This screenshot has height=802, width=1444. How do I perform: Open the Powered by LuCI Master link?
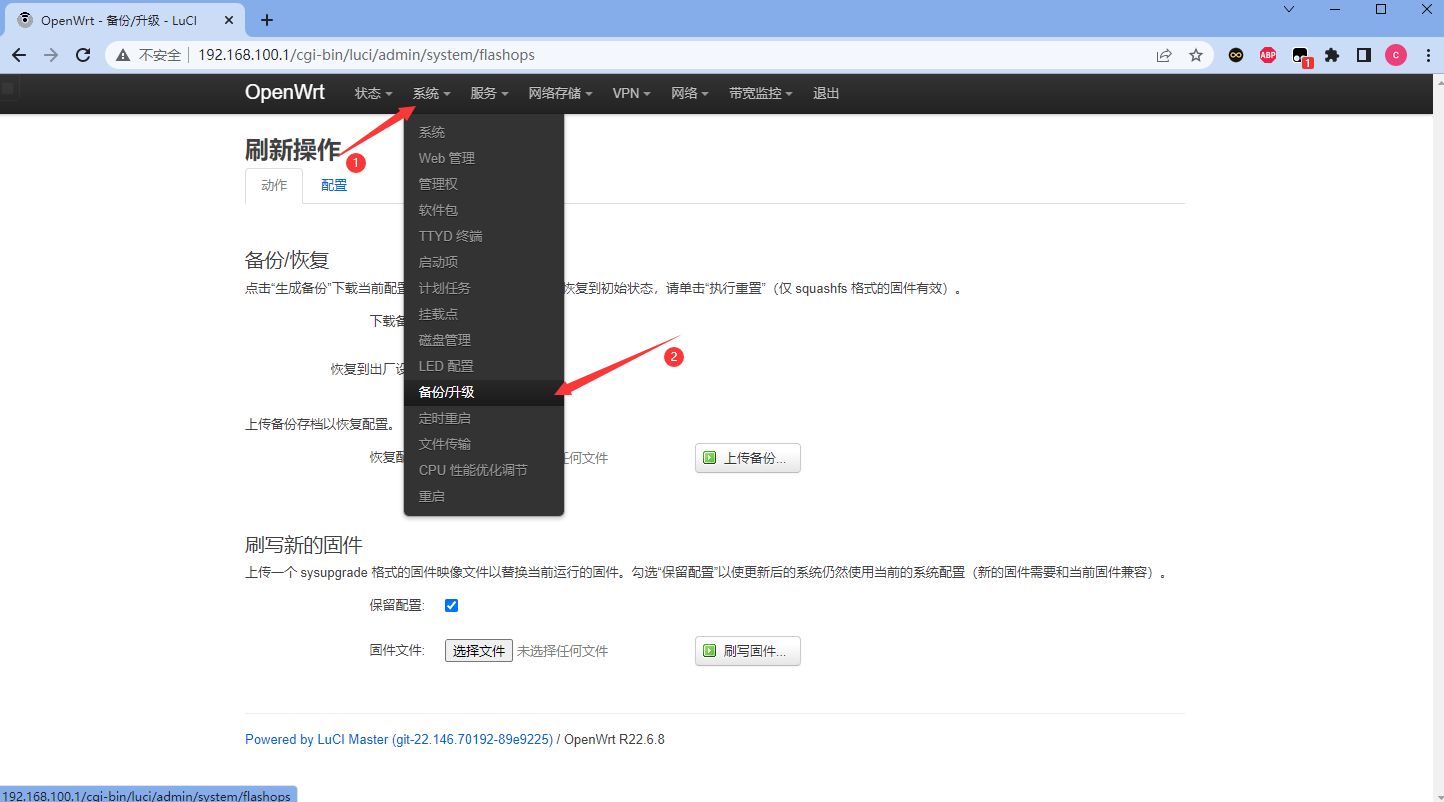coord(399,740)
